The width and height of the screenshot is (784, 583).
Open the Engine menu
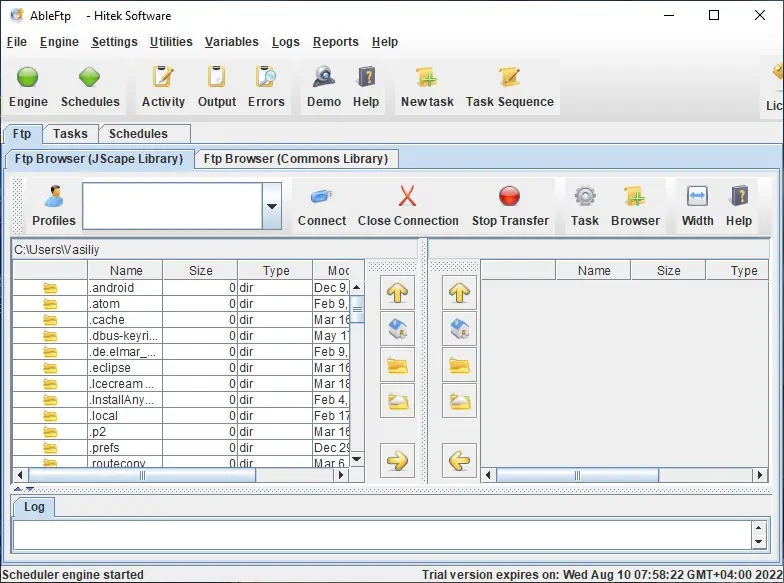pos(59,42)
